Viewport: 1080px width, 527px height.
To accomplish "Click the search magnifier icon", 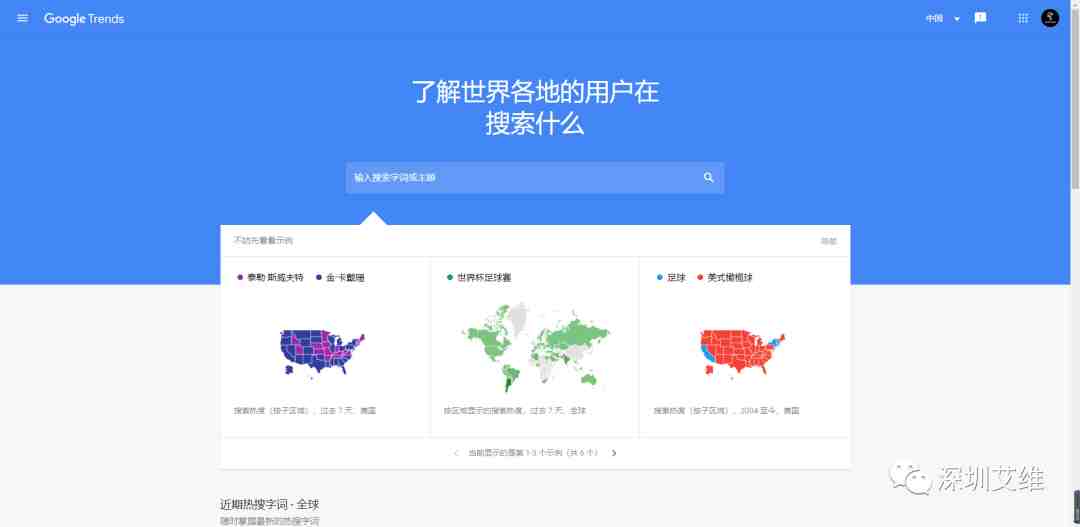I will coord(708,178).
